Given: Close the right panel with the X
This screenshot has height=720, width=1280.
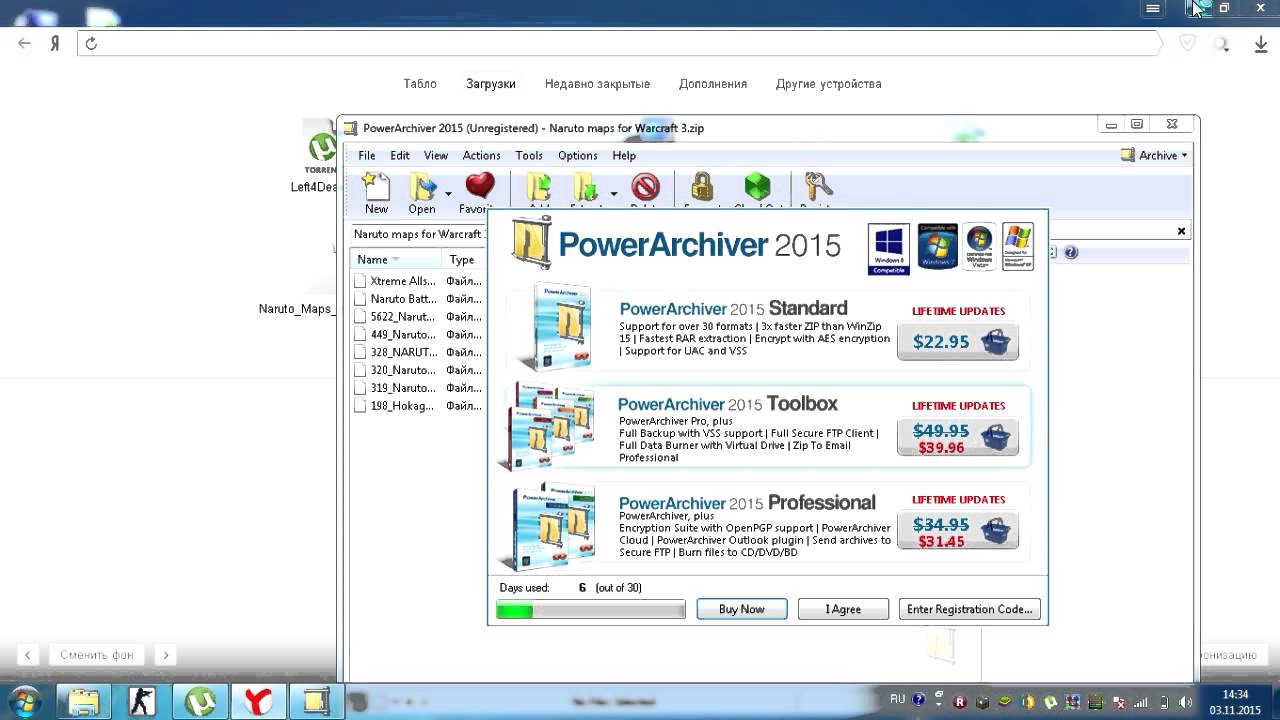Looking at the screenshot, I should [1181, 231].
